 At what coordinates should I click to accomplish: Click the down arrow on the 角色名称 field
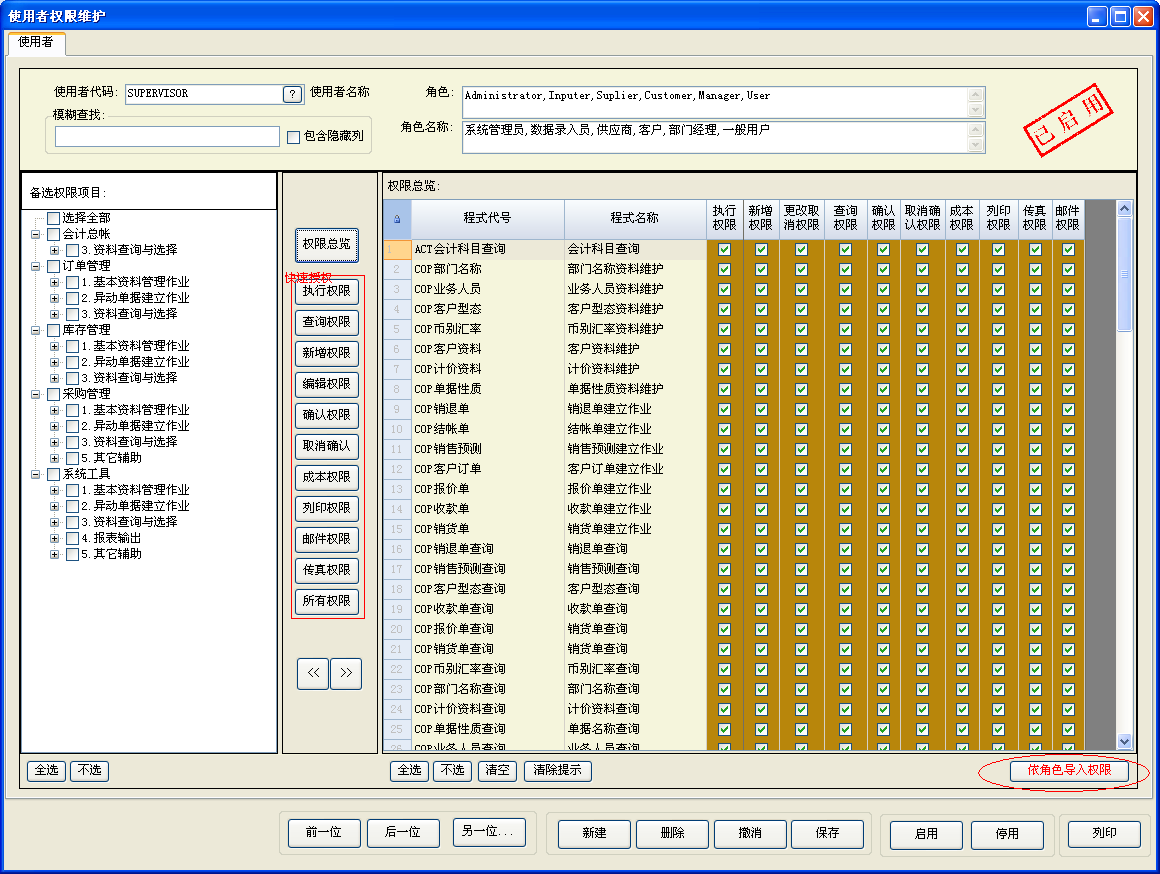click(x=976, y=146)
